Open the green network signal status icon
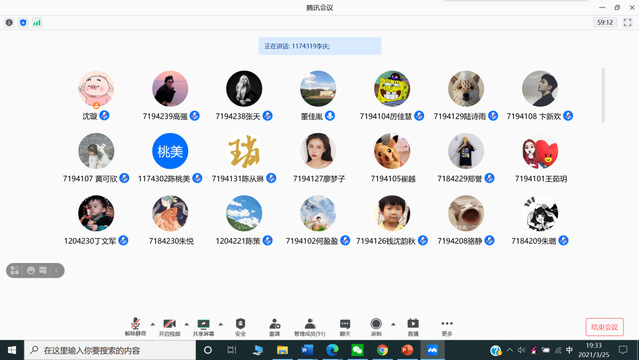Viewport: 639px width, 360px height. [x=37, y=22]
